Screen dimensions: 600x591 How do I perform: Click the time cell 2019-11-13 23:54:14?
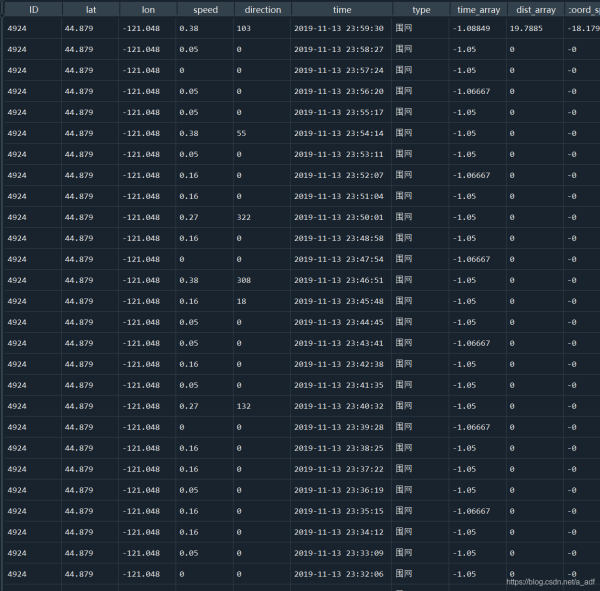point(339,133)
